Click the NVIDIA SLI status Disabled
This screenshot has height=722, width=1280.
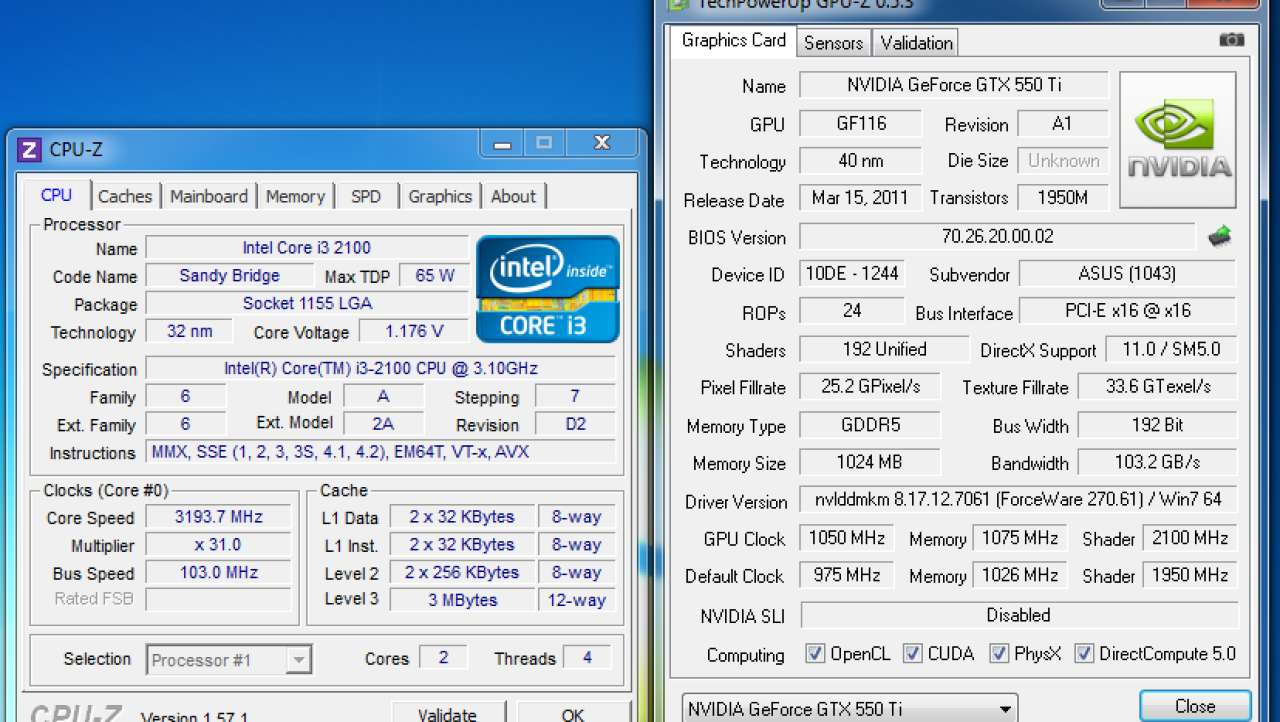(1018, 615)
